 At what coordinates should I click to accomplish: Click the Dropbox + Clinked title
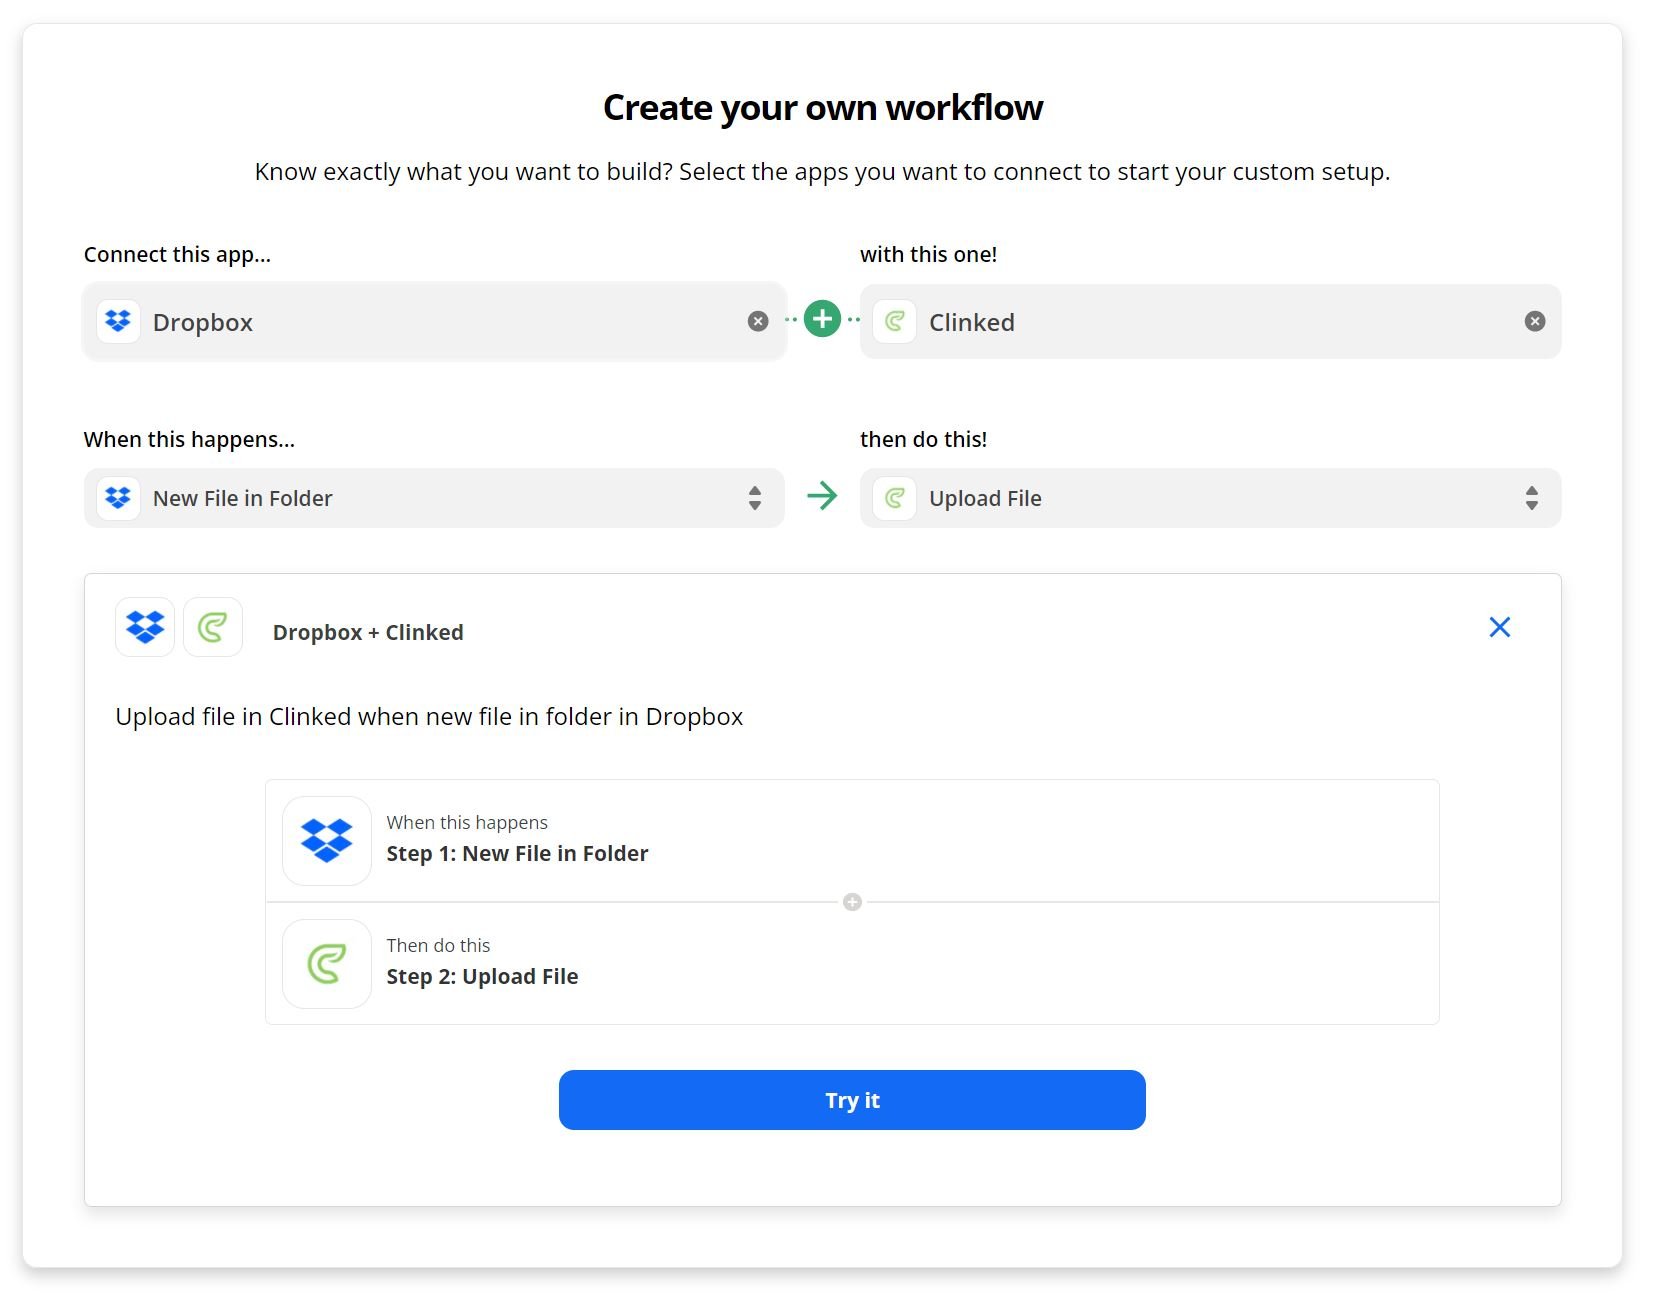[368, 632]
